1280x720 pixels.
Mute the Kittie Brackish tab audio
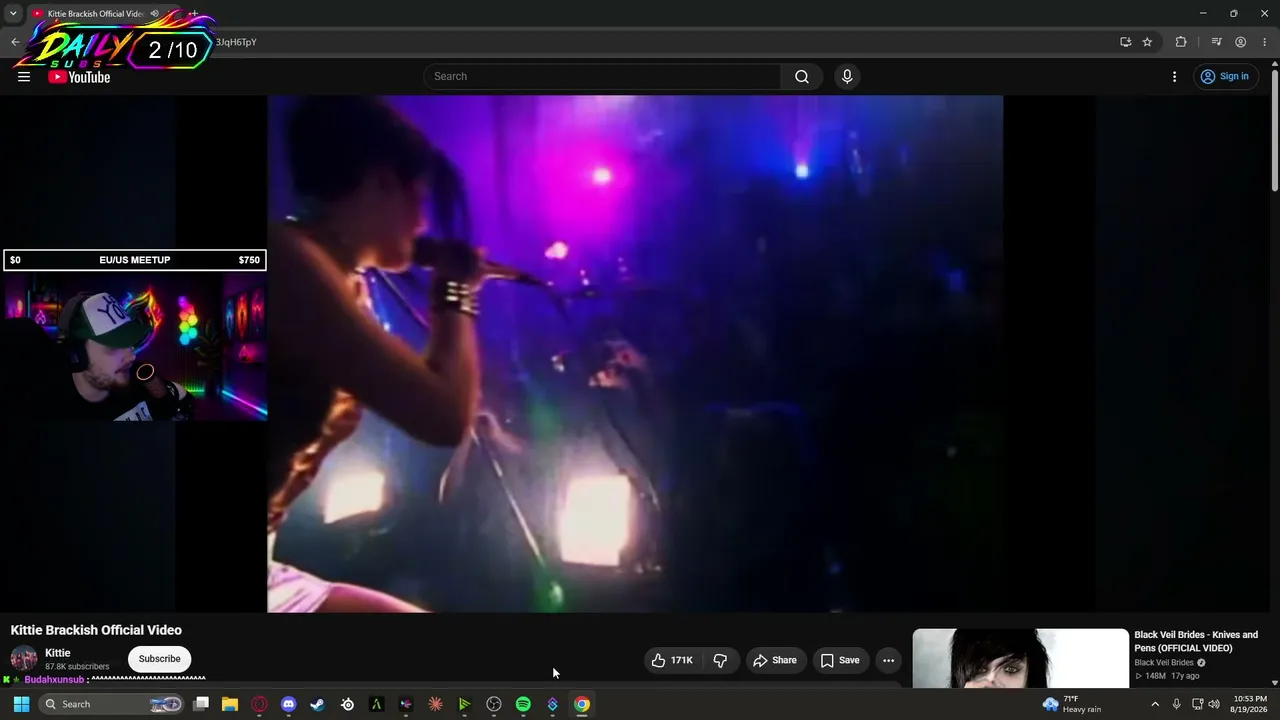click(x=154, y=13)
